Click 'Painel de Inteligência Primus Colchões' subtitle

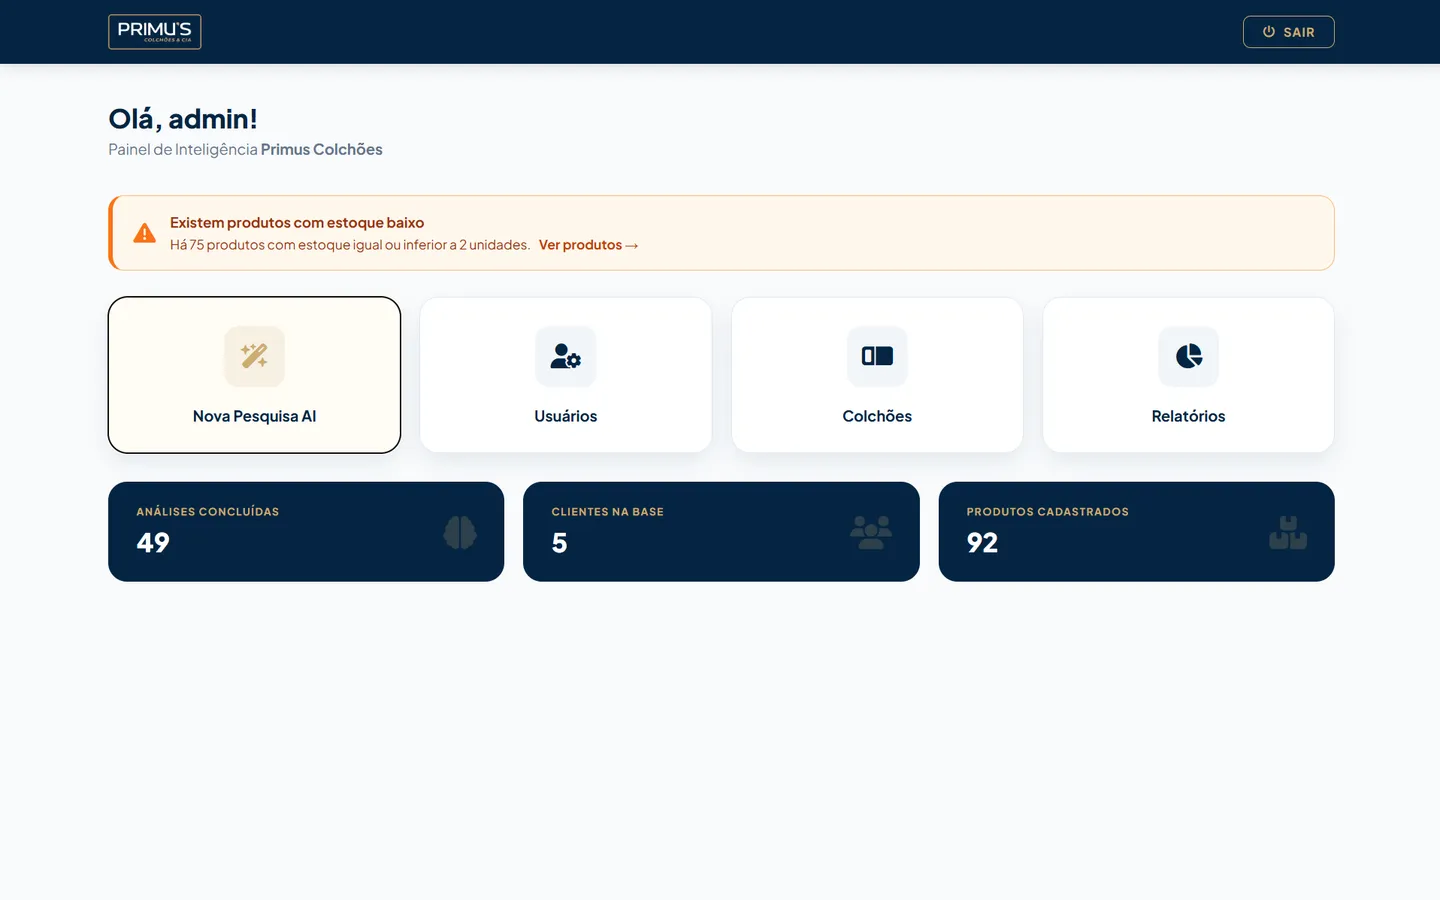[x=245, y=150]
